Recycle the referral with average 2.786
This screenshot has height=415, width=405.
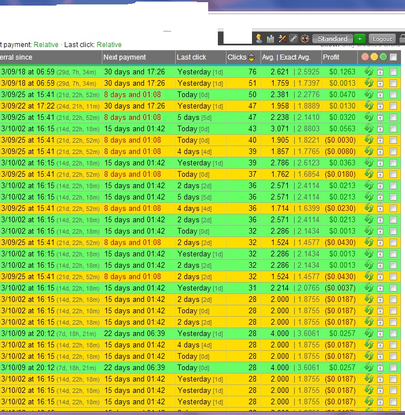369,162
